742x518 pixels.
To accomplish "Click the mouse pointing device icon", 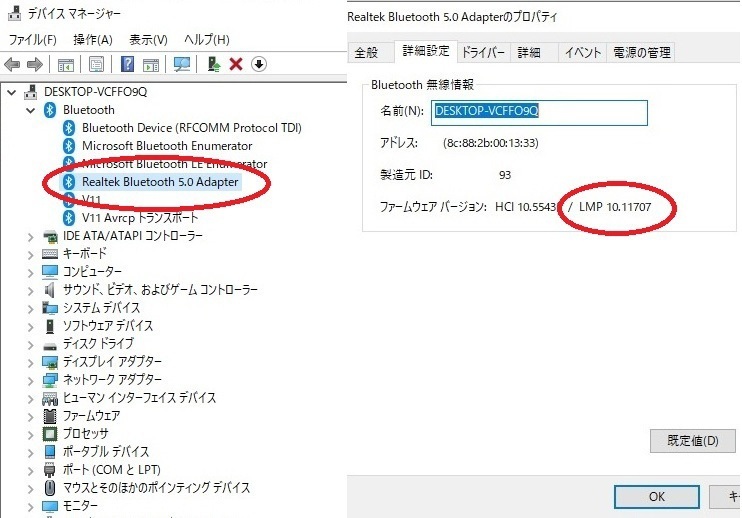I will tap(50, 487).
